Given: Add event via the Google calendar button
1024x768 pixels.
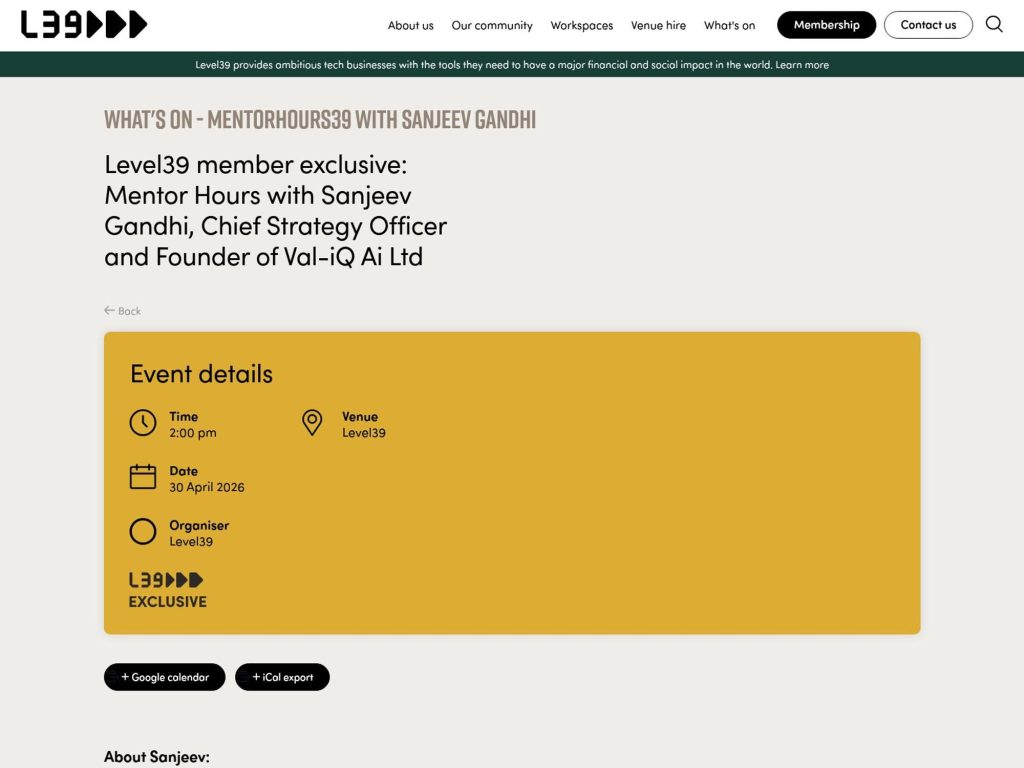Looking at the screenshot, I should coord(164,677).
